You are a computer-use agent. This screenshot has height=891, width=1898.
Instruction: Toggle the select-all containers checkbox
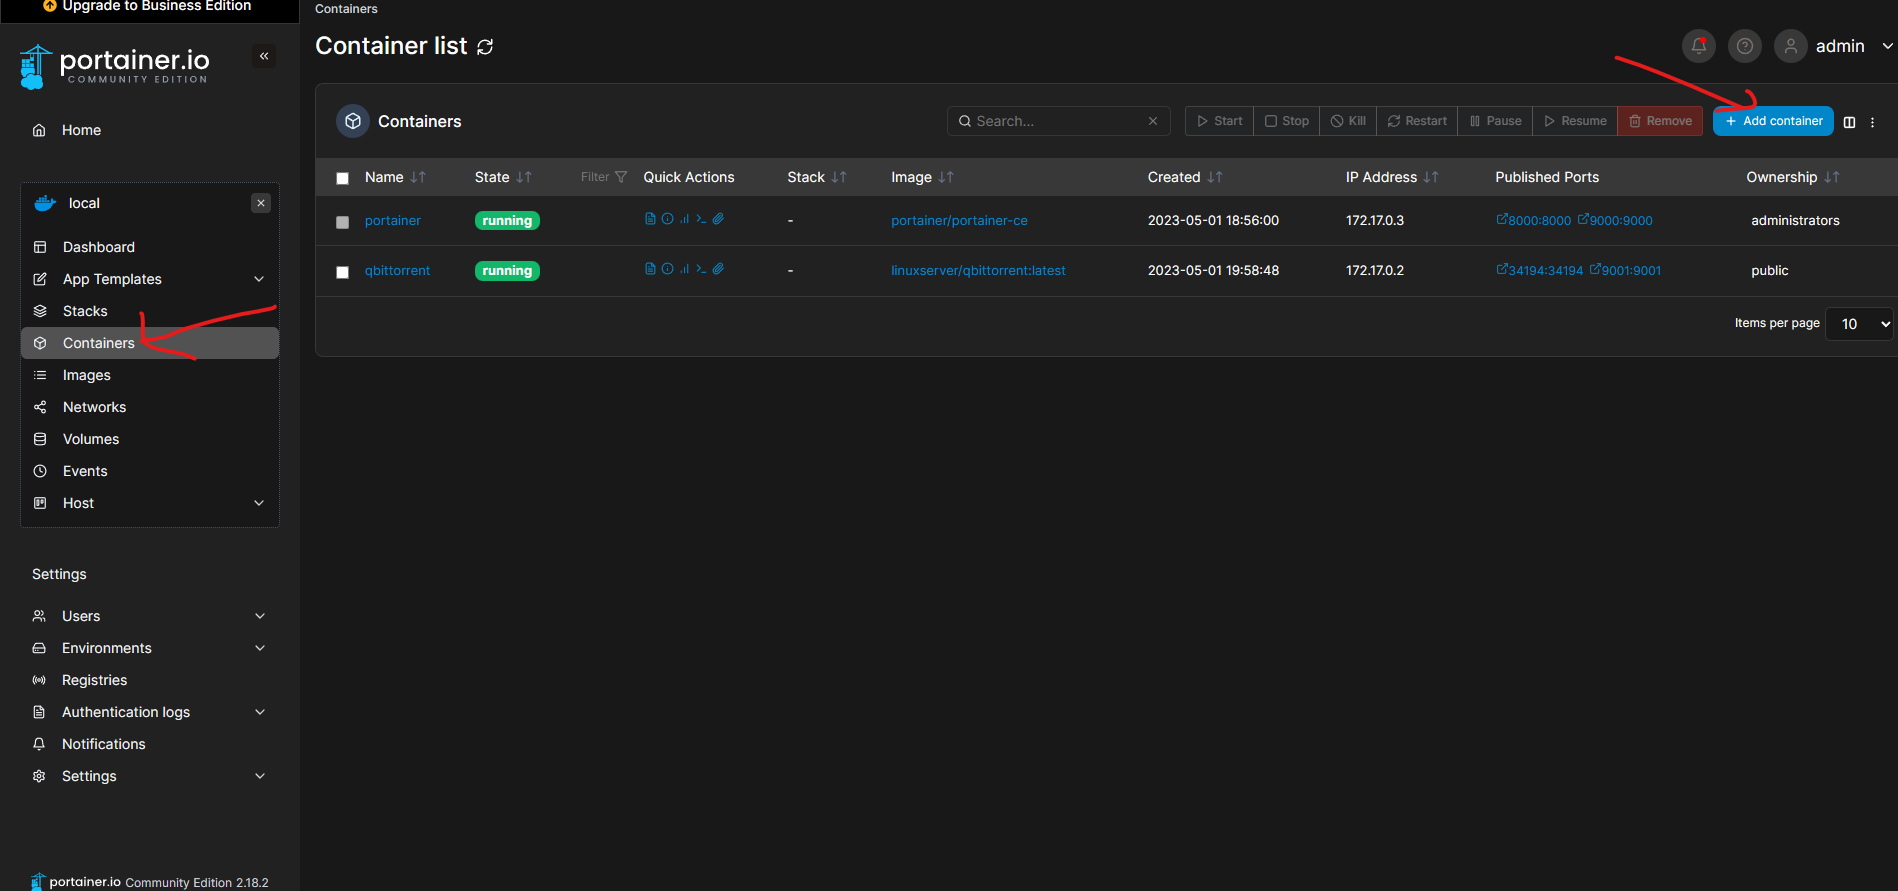pyautogui.click(x=342, y=178)
